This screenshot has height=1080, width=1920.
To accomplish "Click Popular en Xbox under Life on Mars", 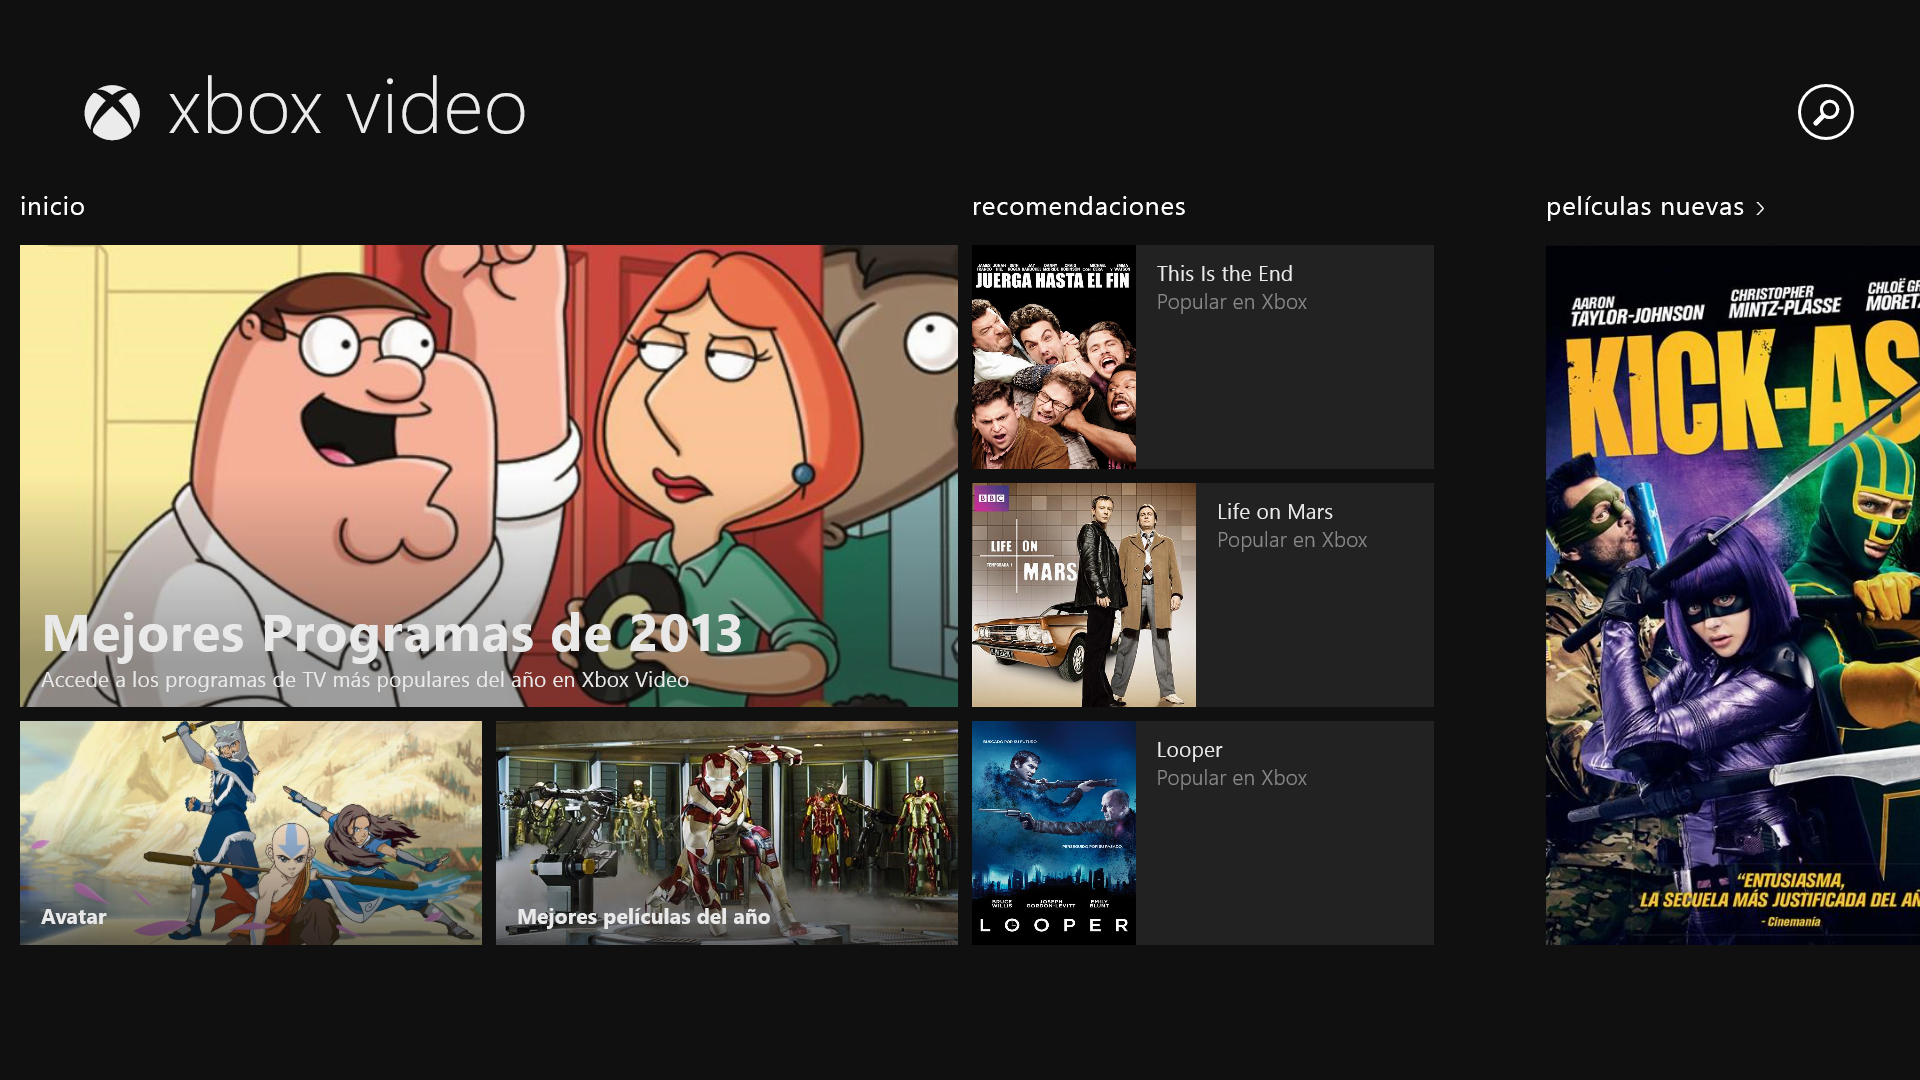I will pyautogui.click(x=1291, y=540).
